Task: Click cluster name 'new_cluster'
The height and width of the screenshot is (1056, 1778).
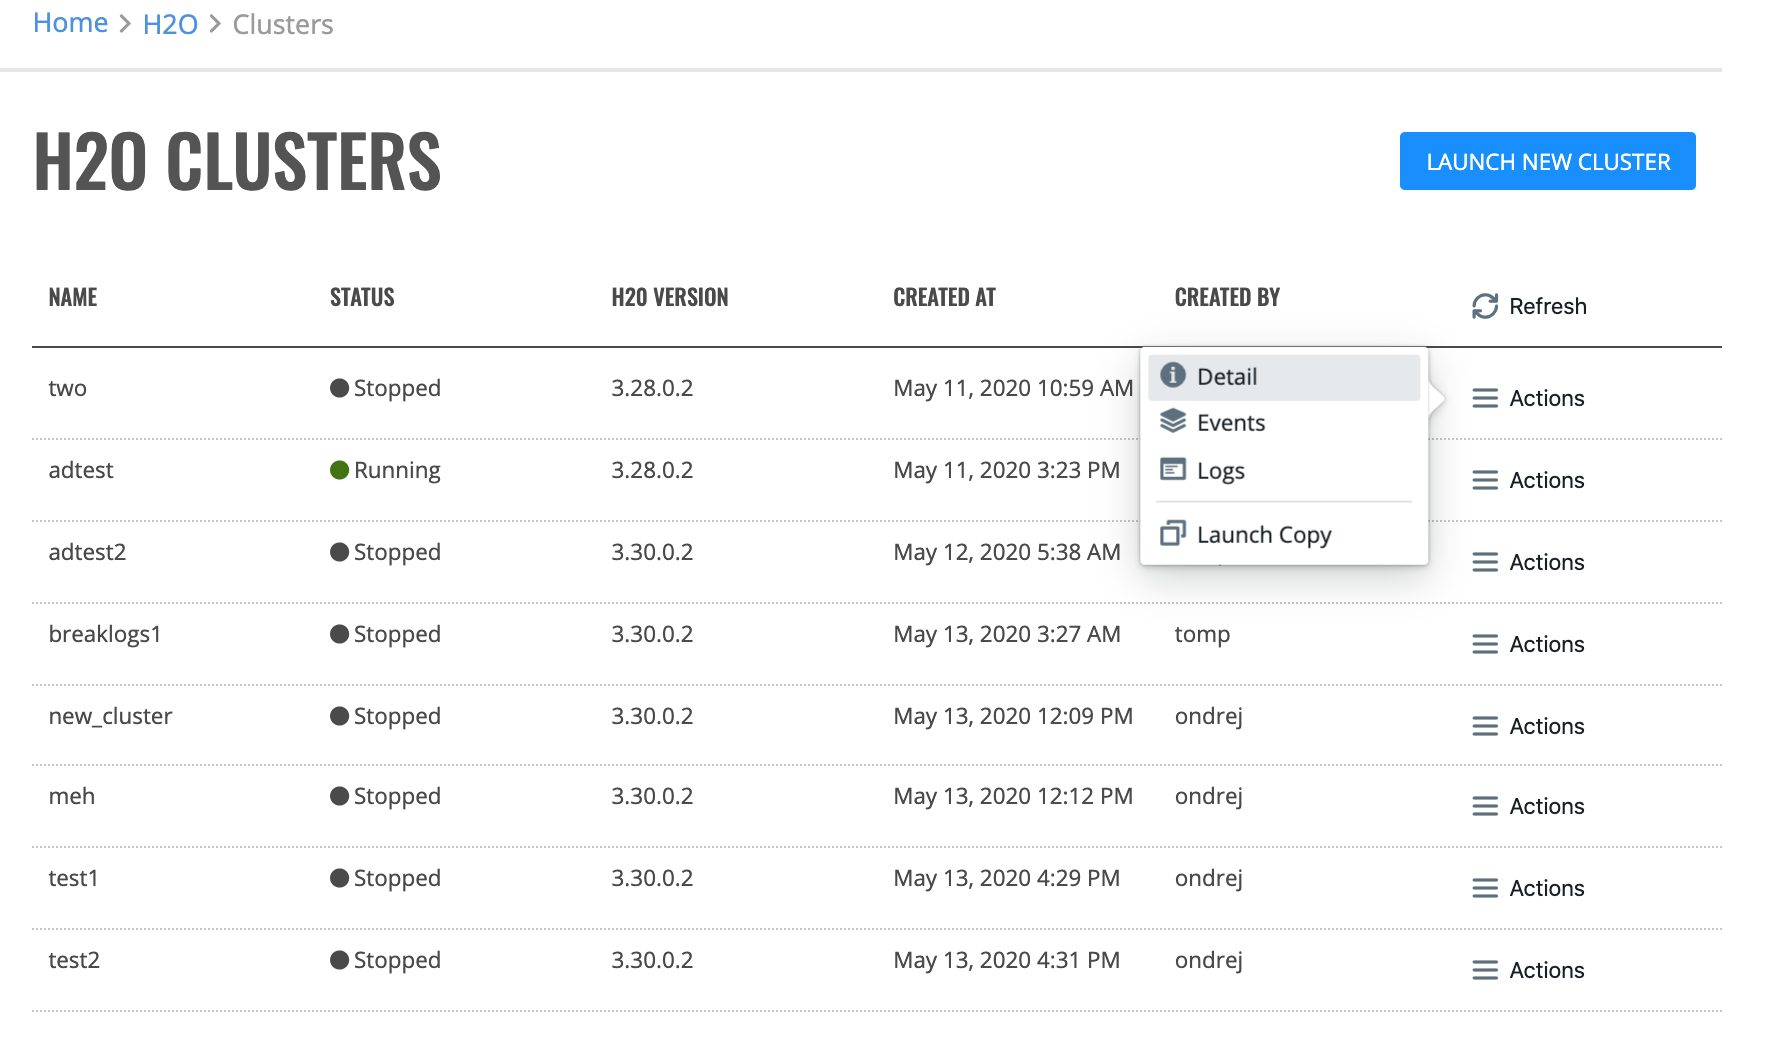Action: (x=110, y=716)
